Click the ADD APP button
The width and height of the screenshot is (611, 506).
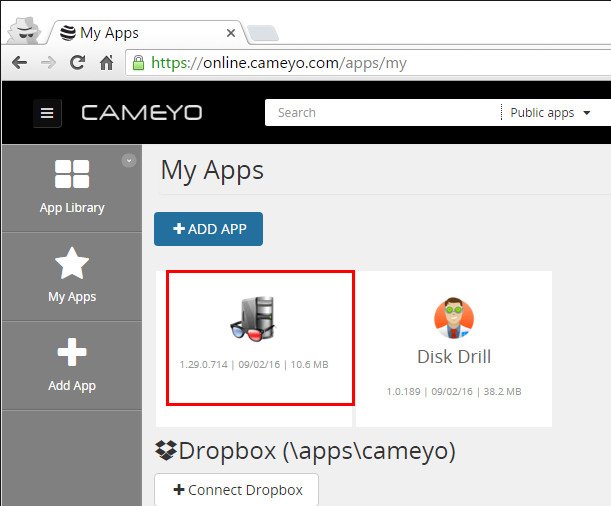coord(208,229)
